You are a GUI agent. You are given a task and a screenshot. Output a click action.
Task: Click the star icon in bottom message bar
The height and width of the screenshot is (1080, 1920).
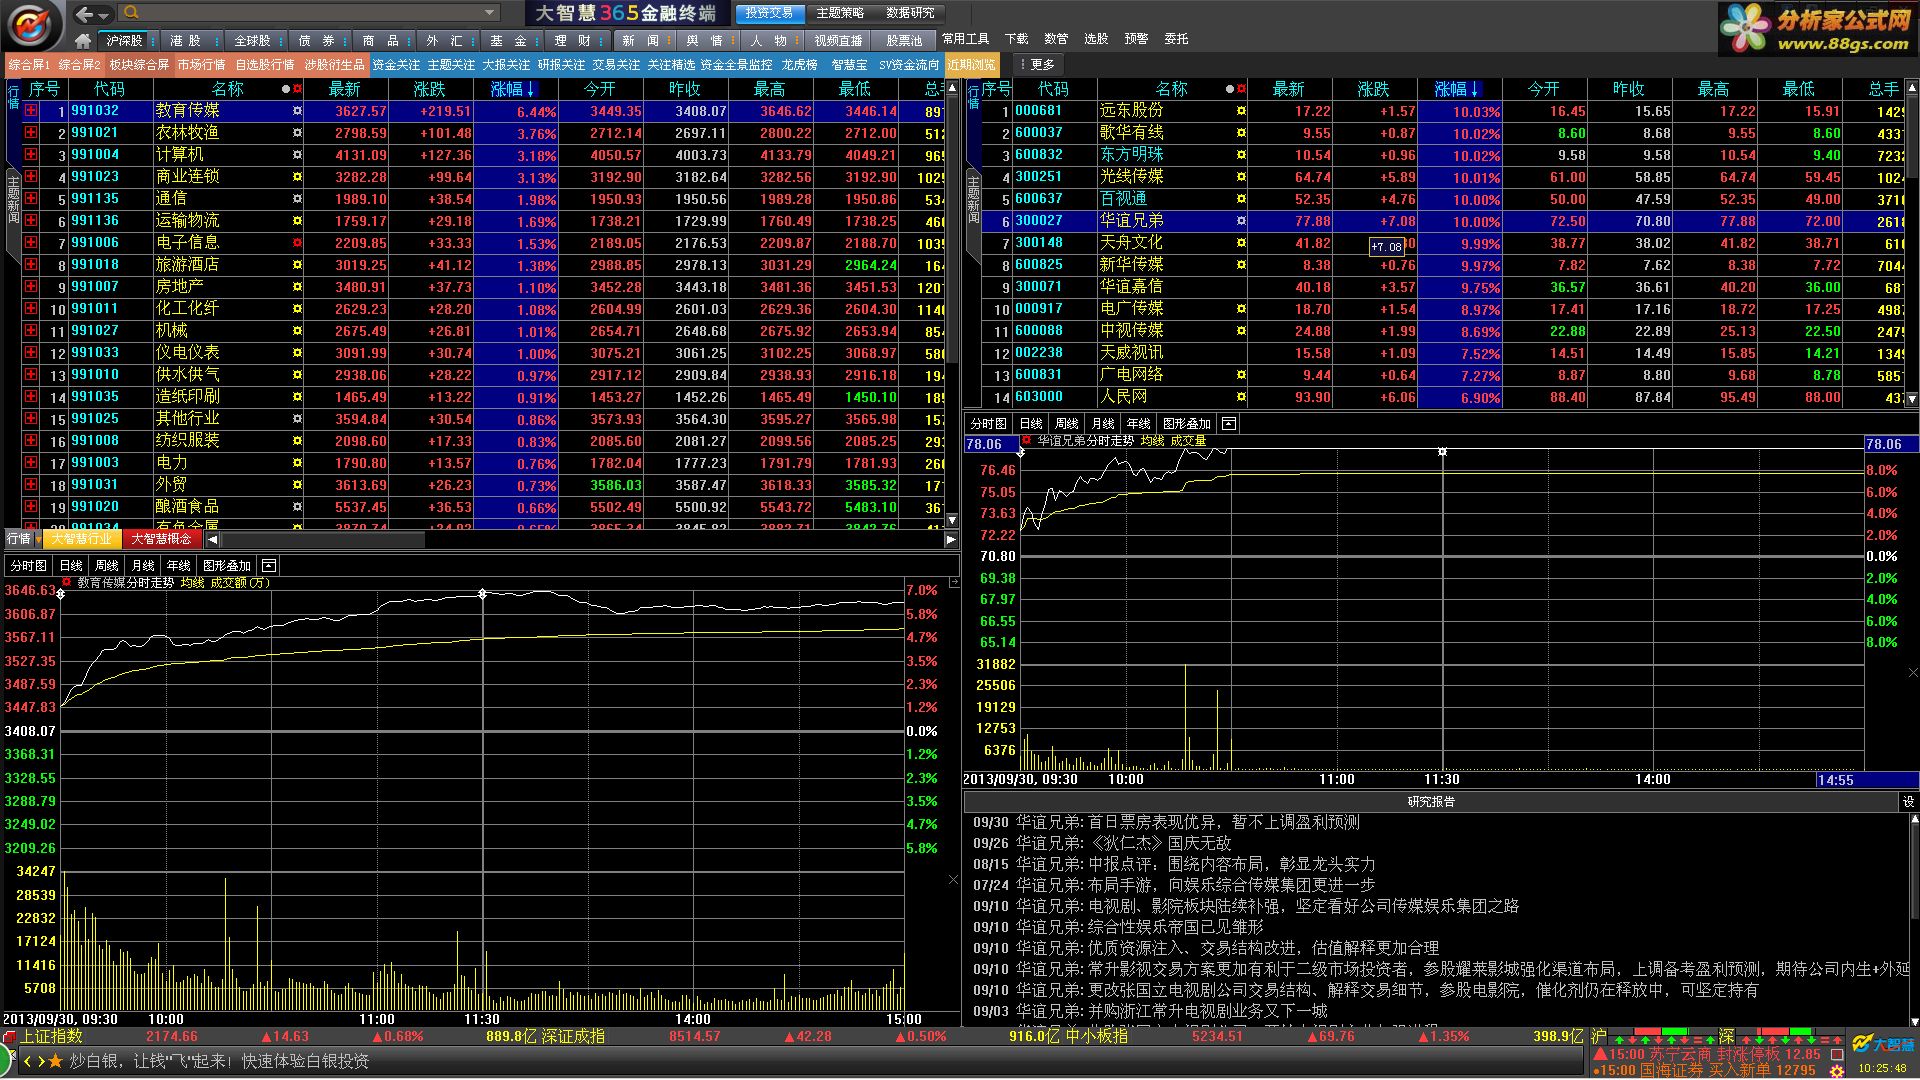pos(56,1061)
